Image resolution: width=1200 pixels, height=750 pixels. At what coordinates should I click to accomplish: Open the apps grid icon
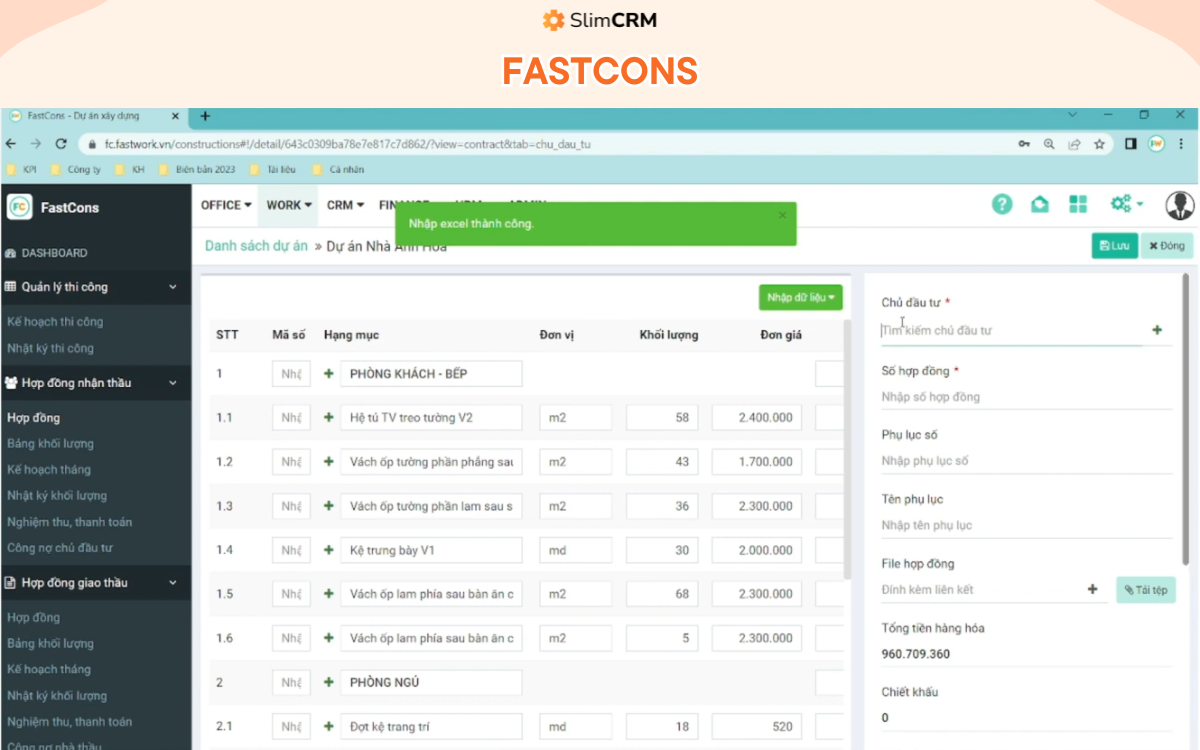point(1077,205)
